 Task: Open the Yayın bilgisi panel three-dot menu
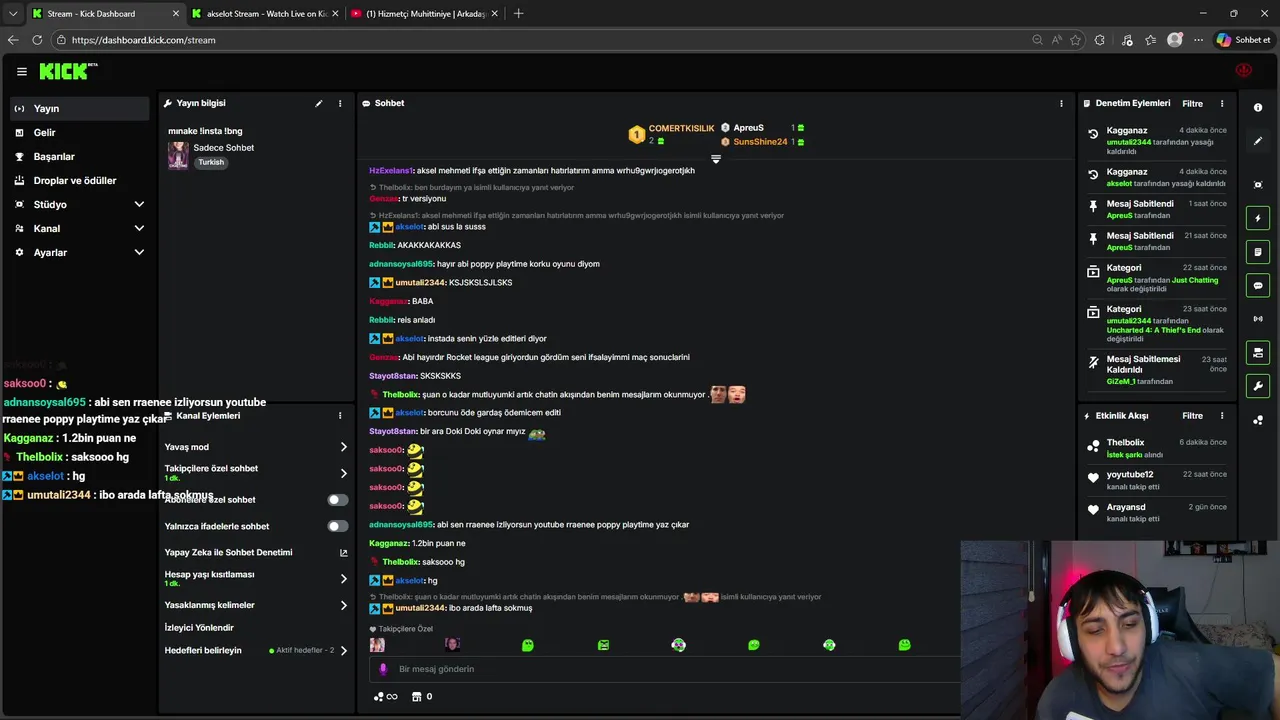pos(340,103)
